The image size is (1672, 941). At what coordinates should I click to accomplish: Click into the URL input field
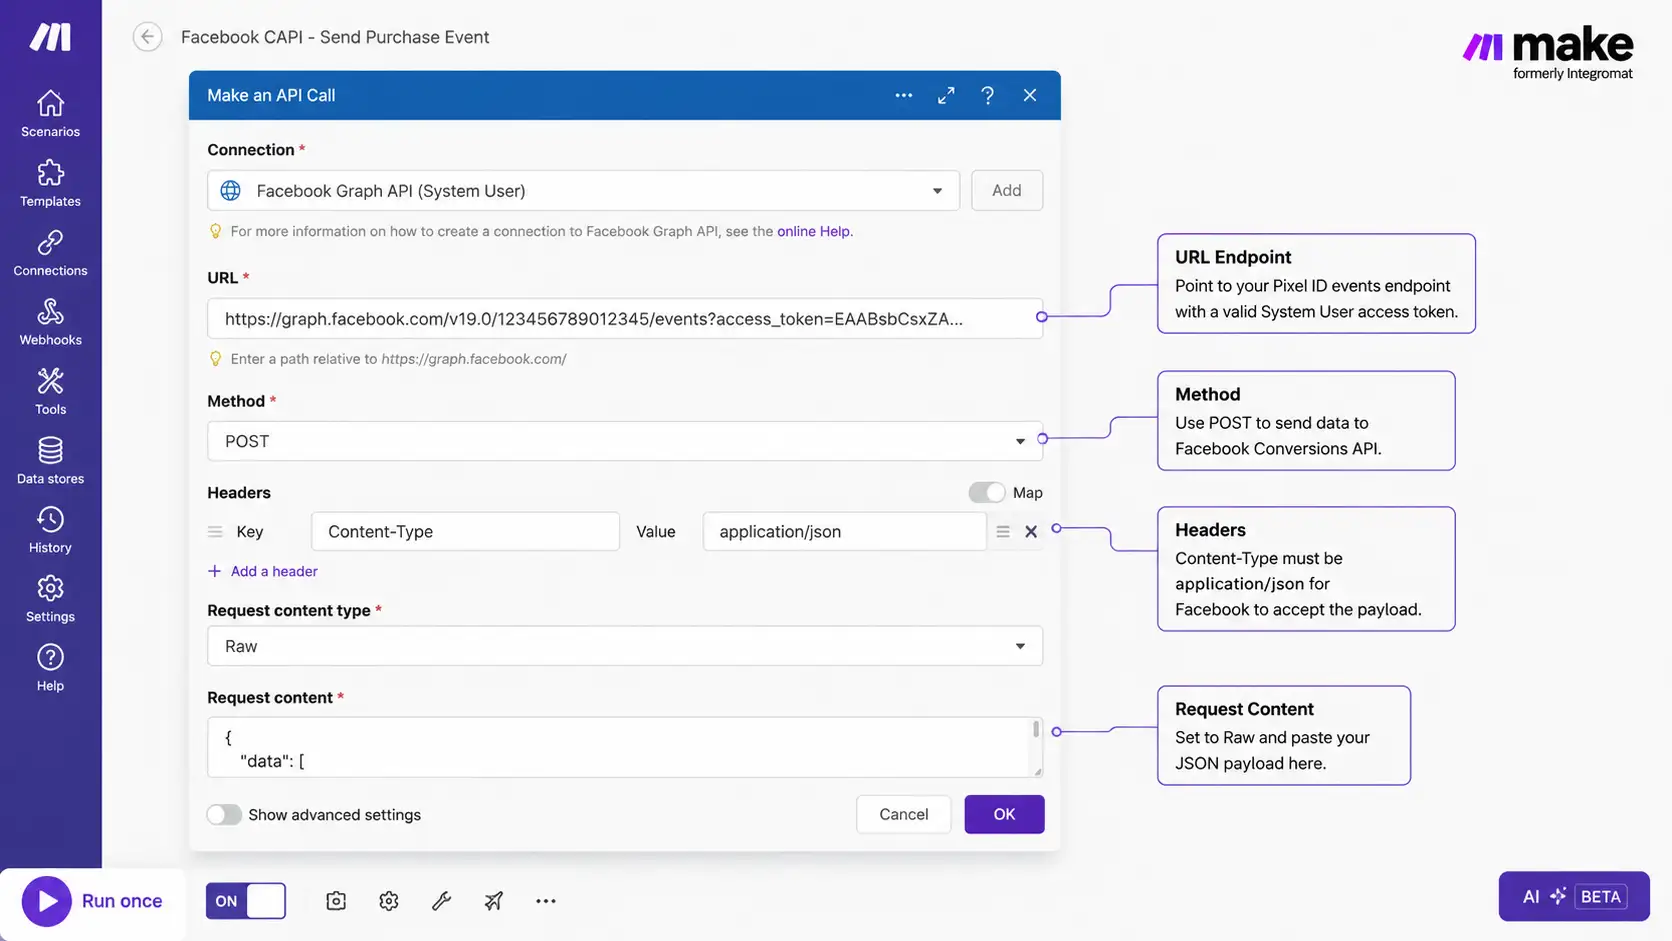(625, 319)
